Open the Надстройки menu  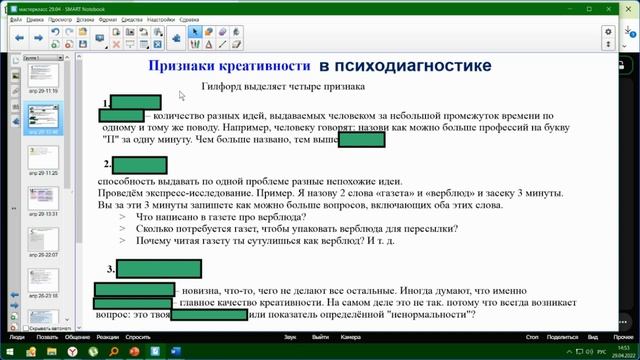161,20
